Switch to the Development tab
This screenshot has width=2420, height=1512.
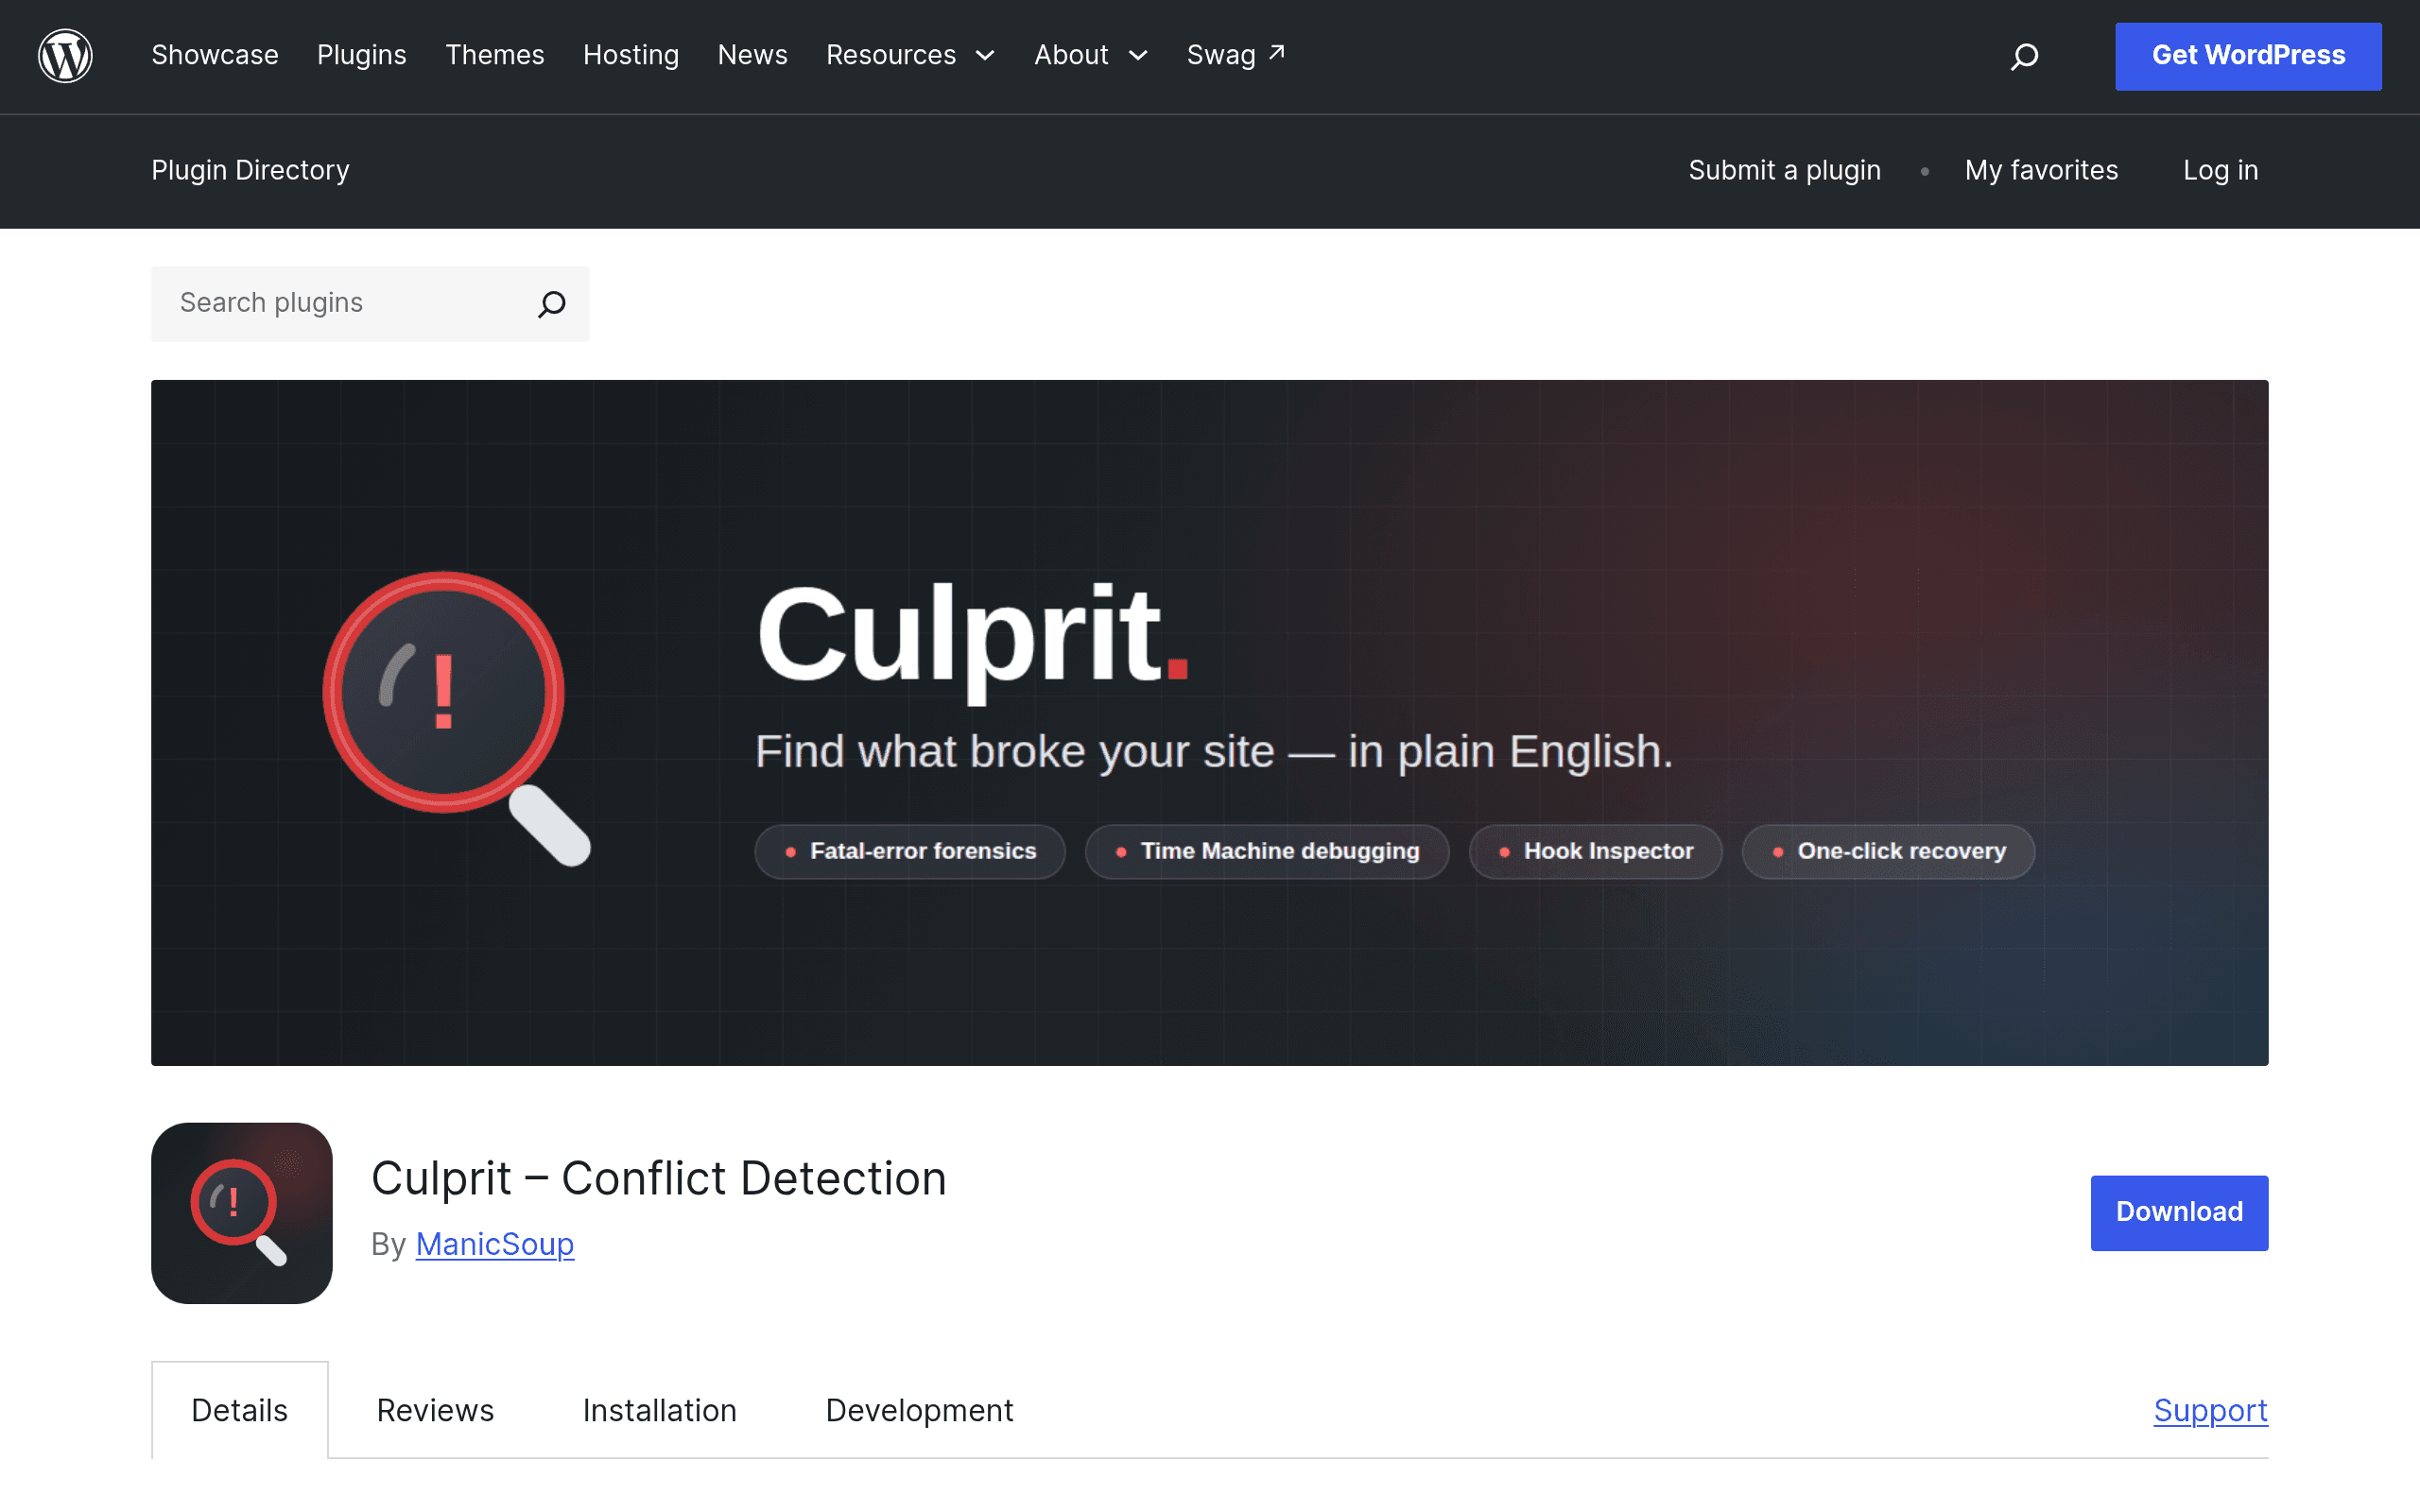[x=919, y=1410]
